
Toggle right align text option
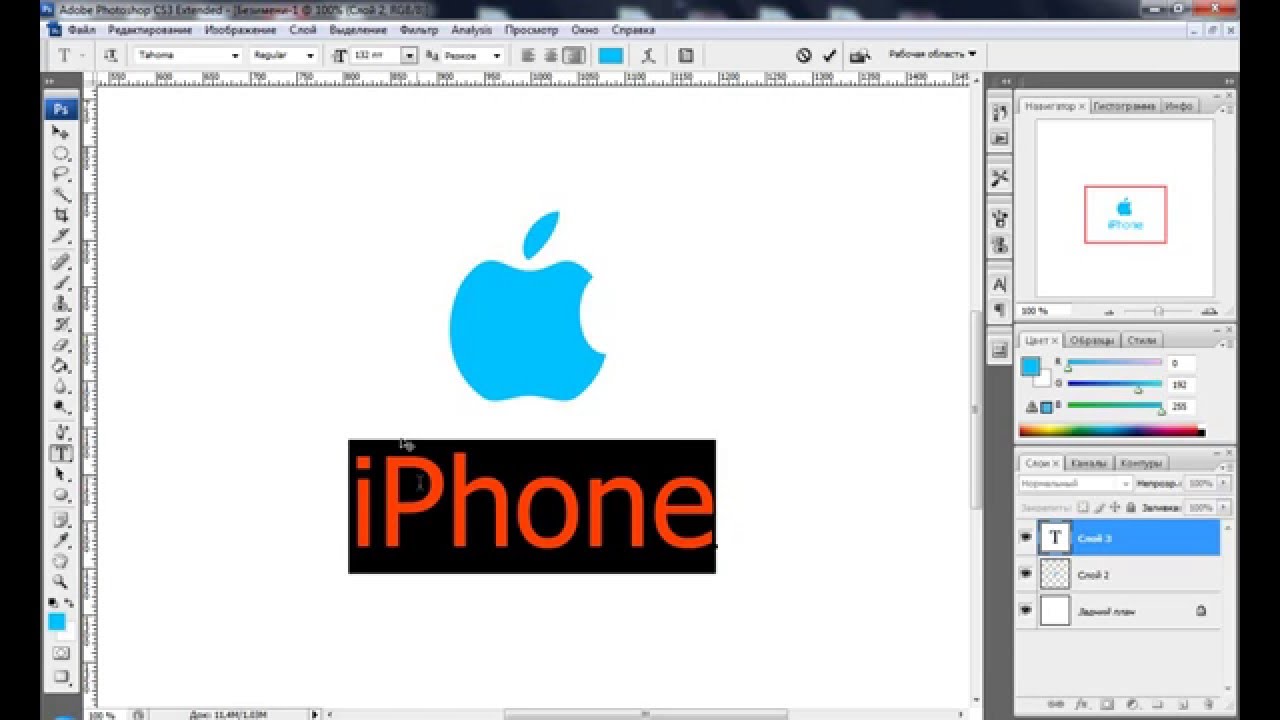[573, 56]
